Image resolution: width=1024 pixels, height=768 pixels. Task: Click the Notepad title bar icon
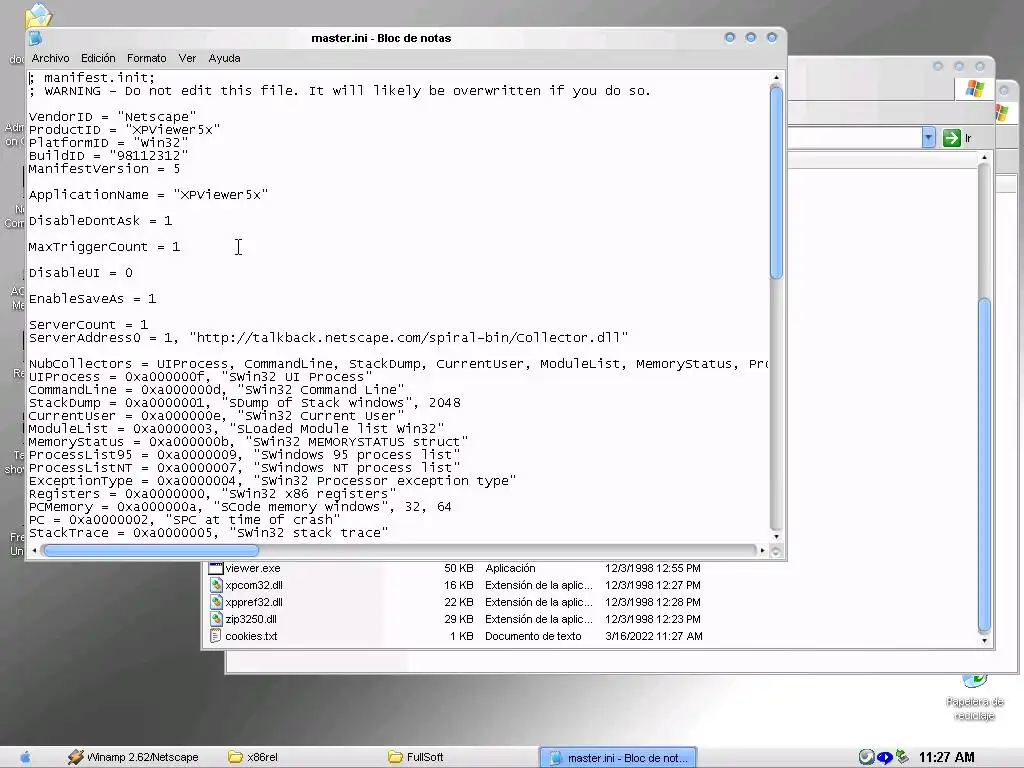pos(35,38)
